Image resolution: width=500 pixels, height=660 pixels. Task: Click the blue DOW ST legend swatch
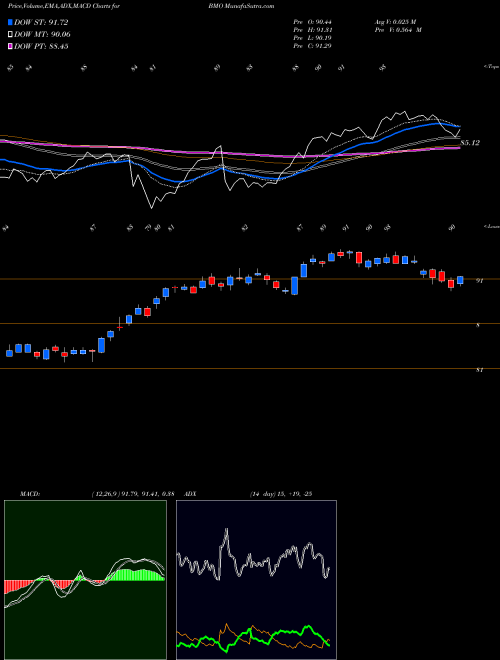pyautogui.click(x=10, y=22)
